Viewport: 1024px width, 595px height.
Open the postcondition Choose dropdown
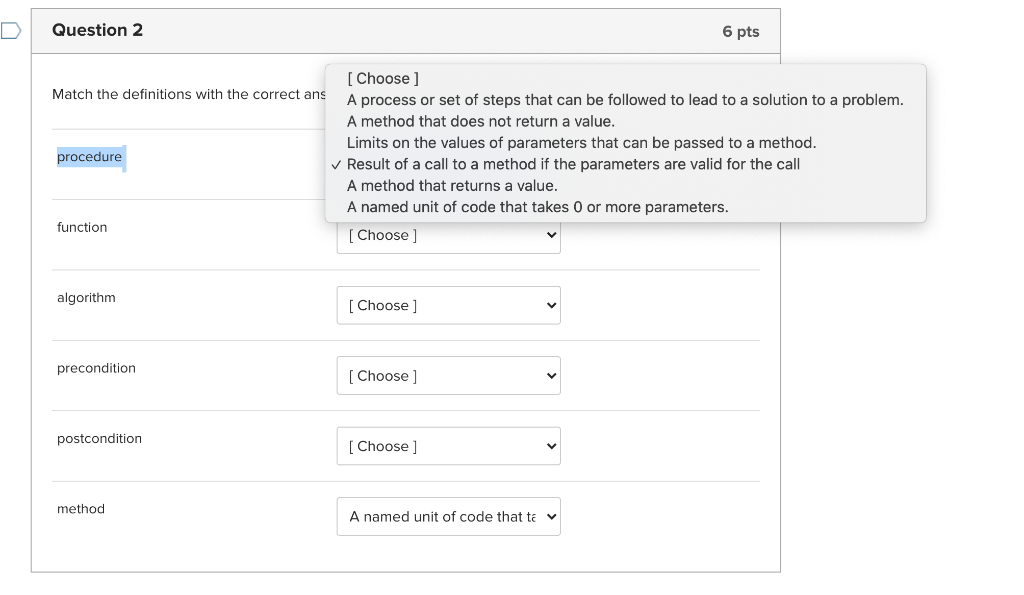pos(448,446)
